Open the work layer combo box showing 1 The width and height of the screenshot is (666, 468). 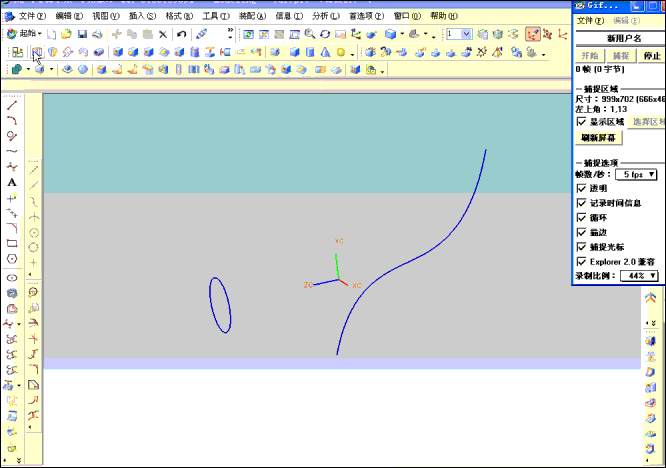click(459, 34)
